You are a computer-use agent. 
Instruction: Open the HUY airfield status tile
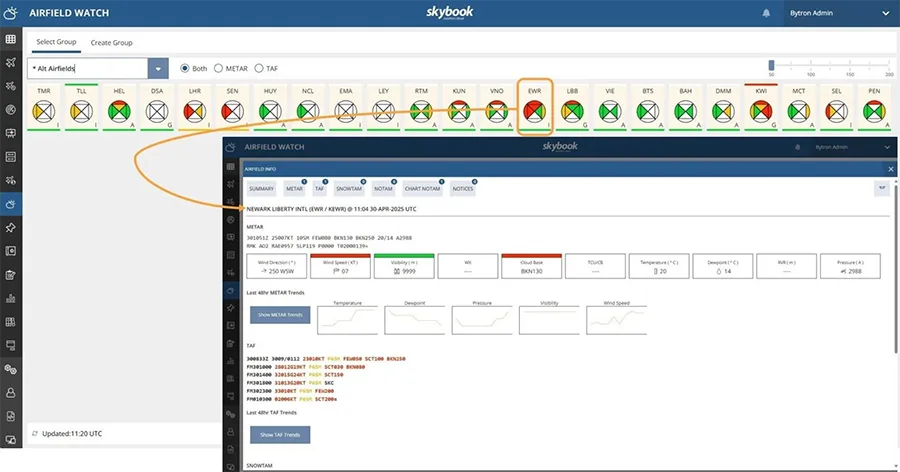coord(270,107)
